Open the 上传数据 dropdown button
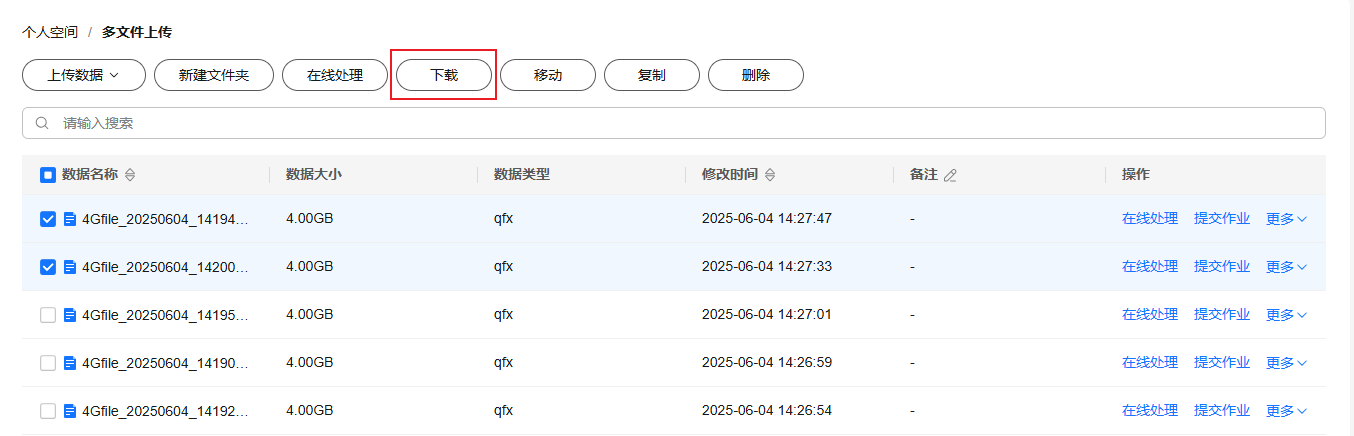This screenshot has width=1354, height=436. pos(84,75)
